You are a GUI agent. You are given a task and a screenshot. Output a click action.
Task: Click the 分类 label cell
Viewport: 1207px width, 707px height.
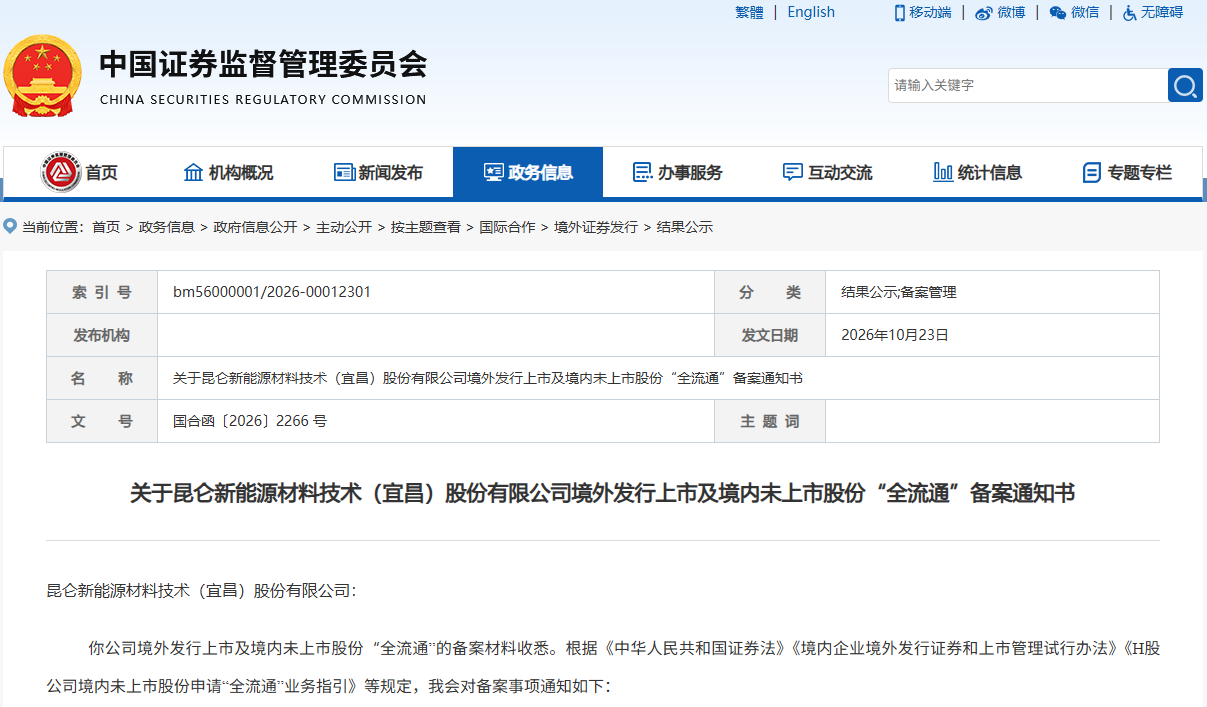[770, 292]
